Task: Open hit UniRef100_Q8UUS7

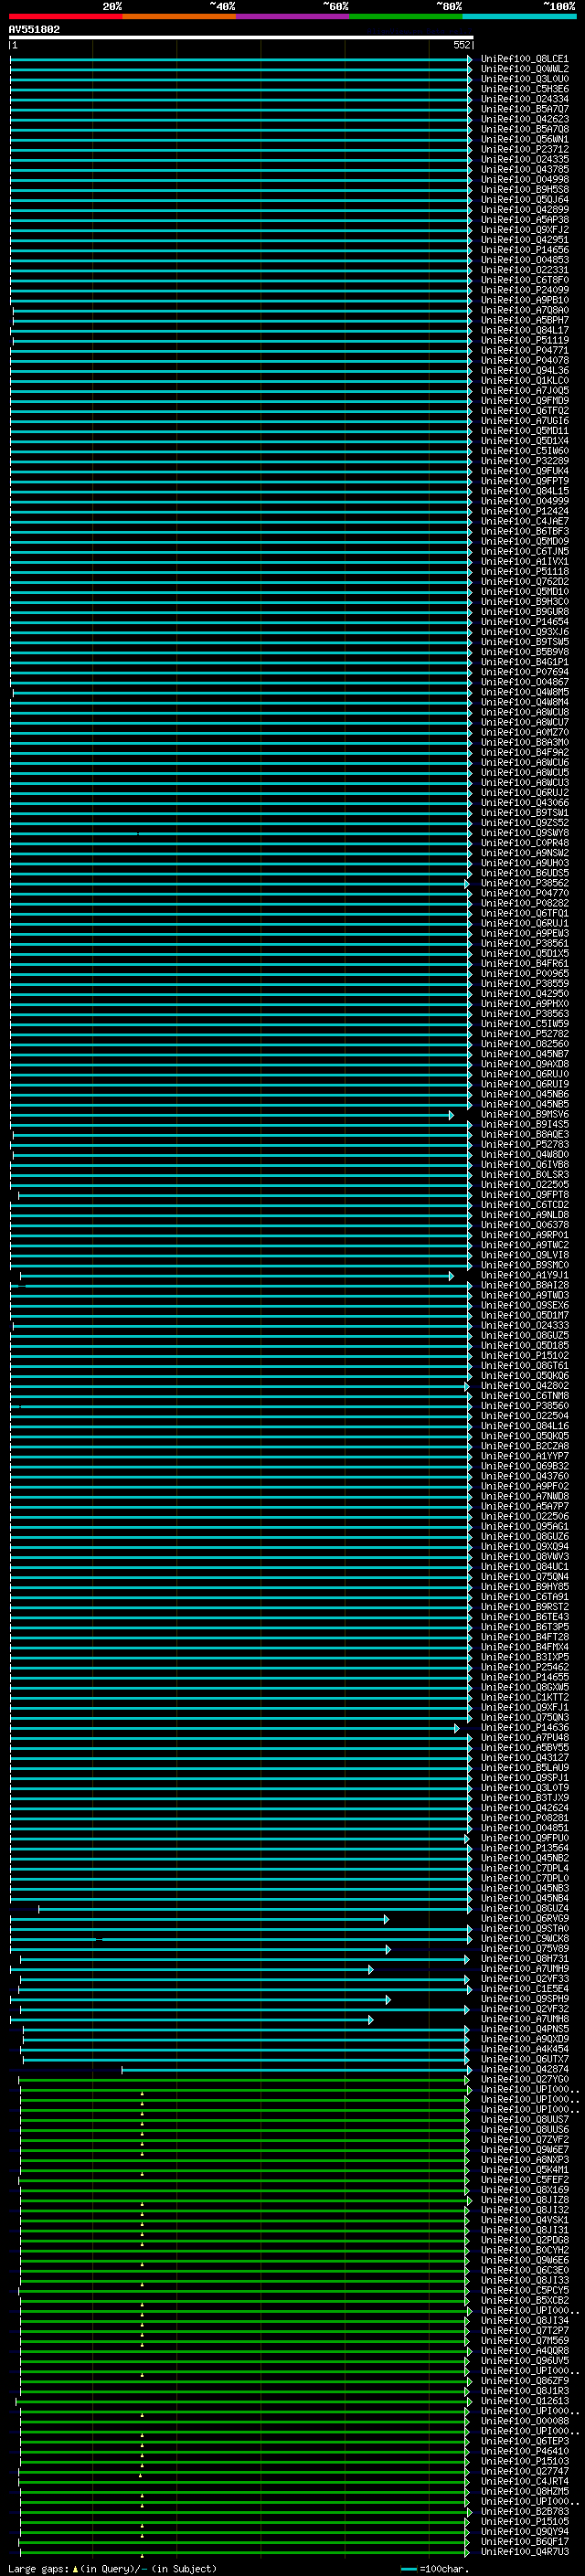Action: [x=524, y=2119]
